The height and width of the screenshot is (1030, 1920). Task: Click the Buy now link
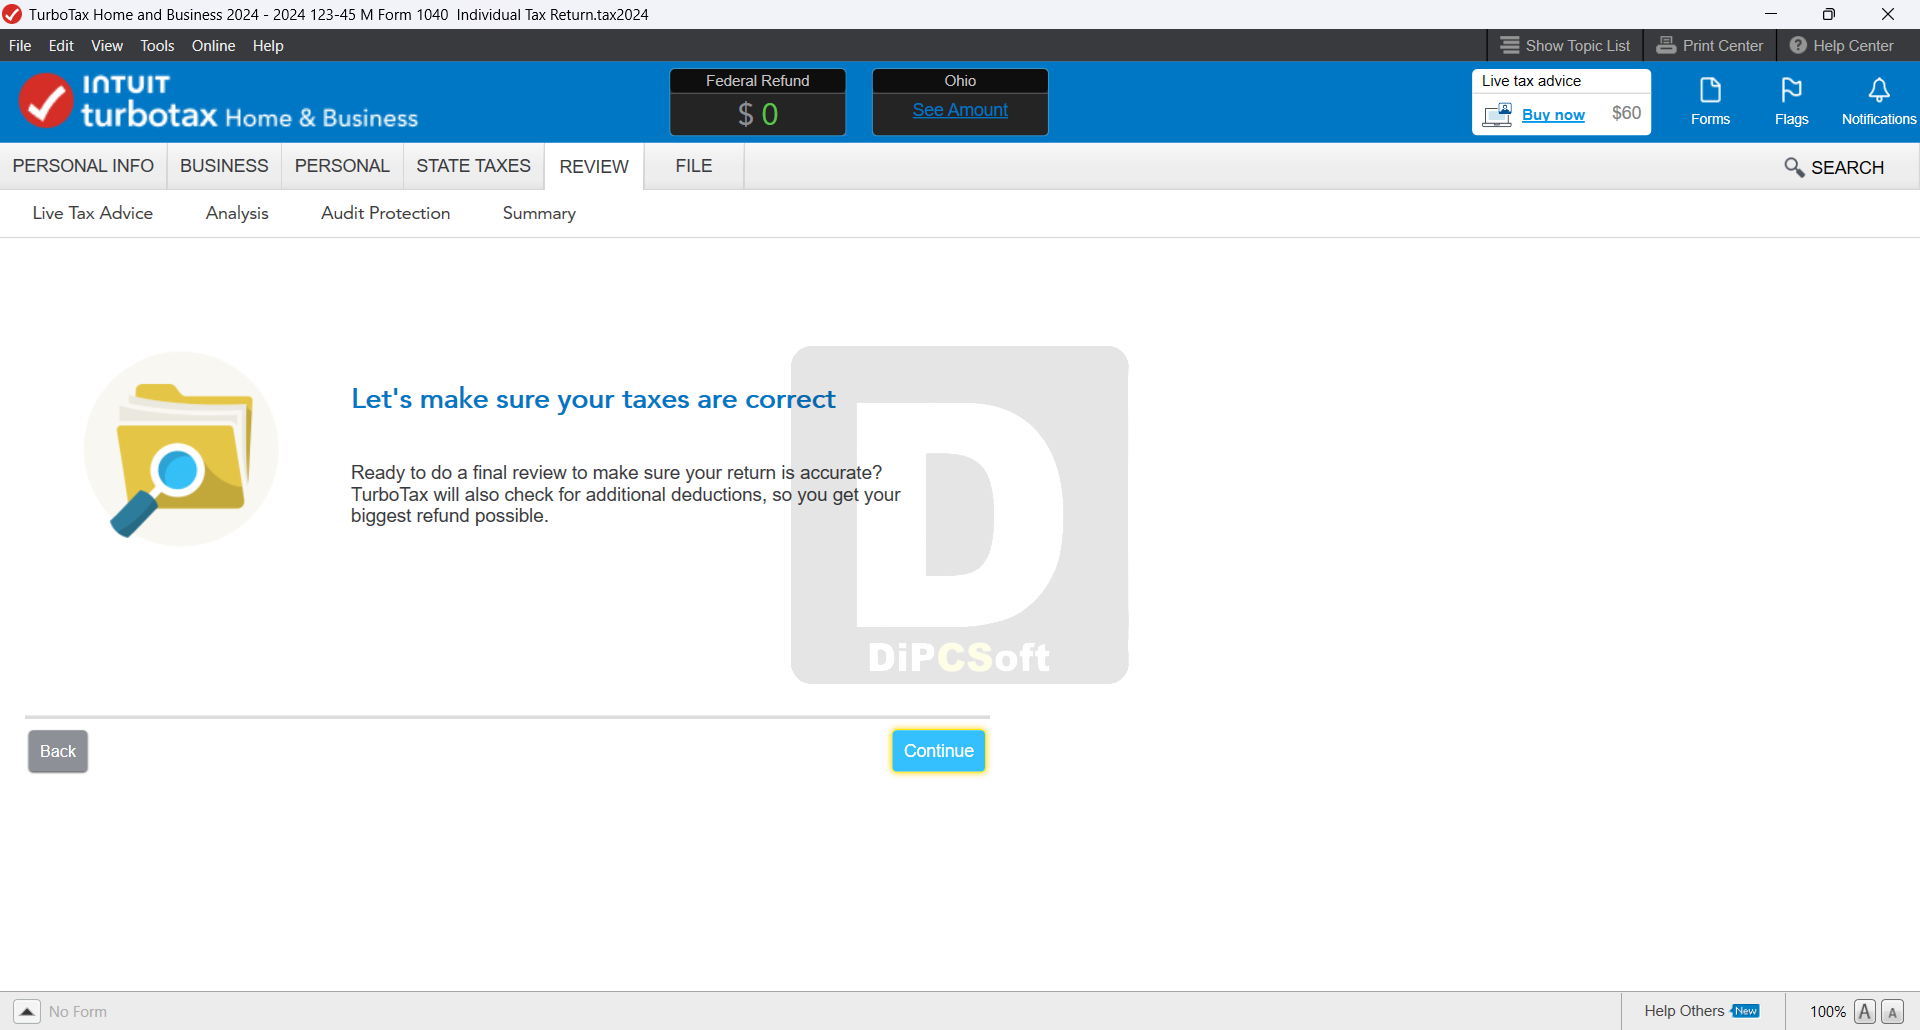pyautogui.click(x=1553, y=115)
